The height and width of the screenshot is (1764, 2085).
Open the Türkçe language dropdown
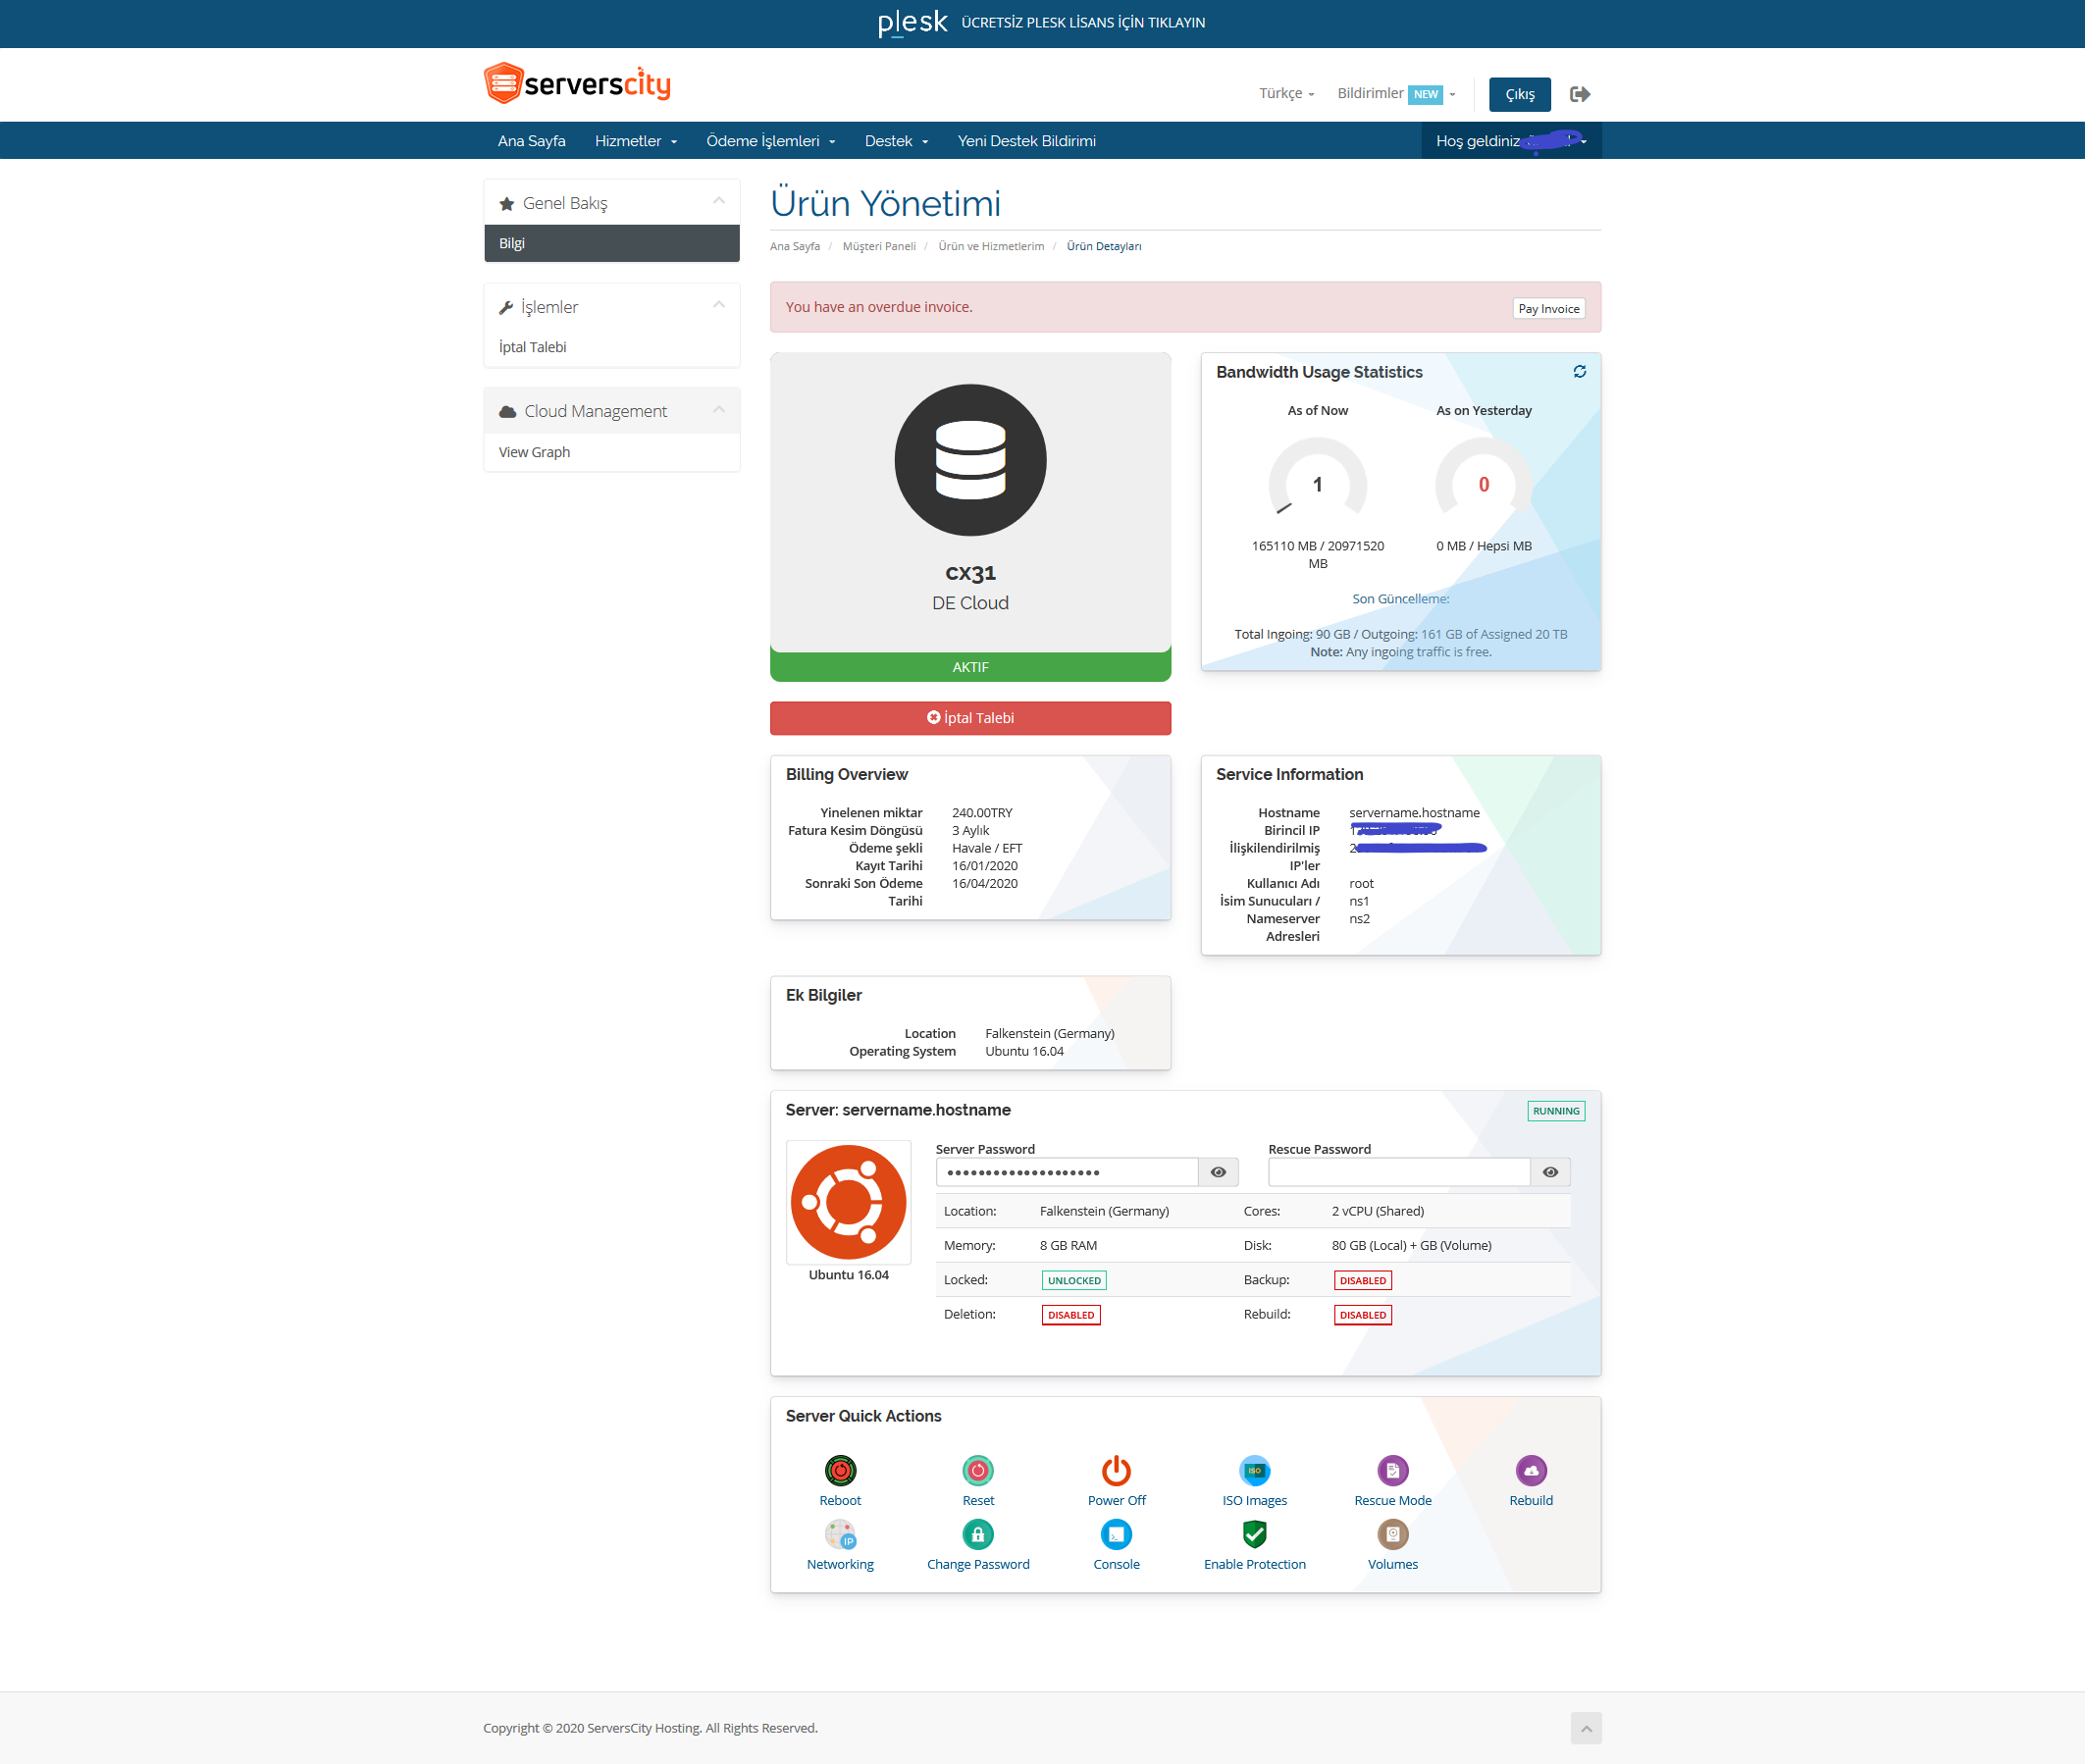(x=1286, y=94)
